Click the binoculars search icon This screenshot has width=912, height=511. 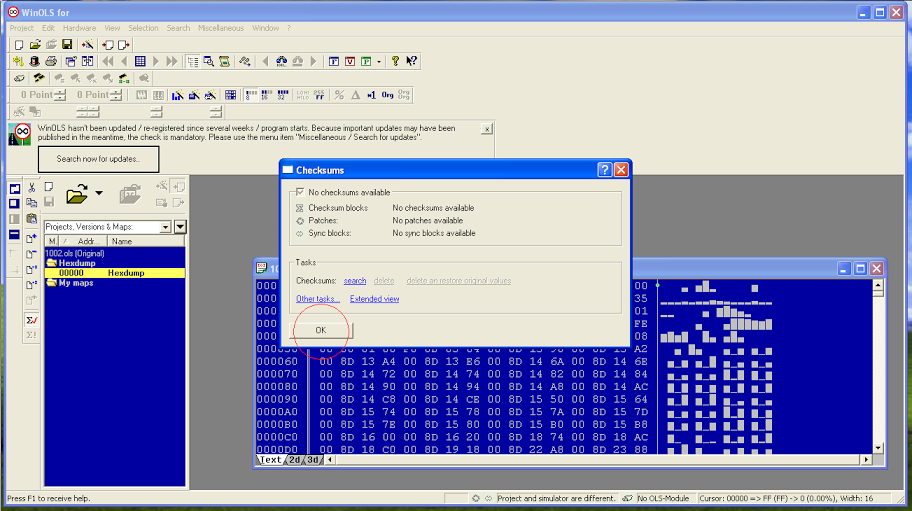[282, 61]
